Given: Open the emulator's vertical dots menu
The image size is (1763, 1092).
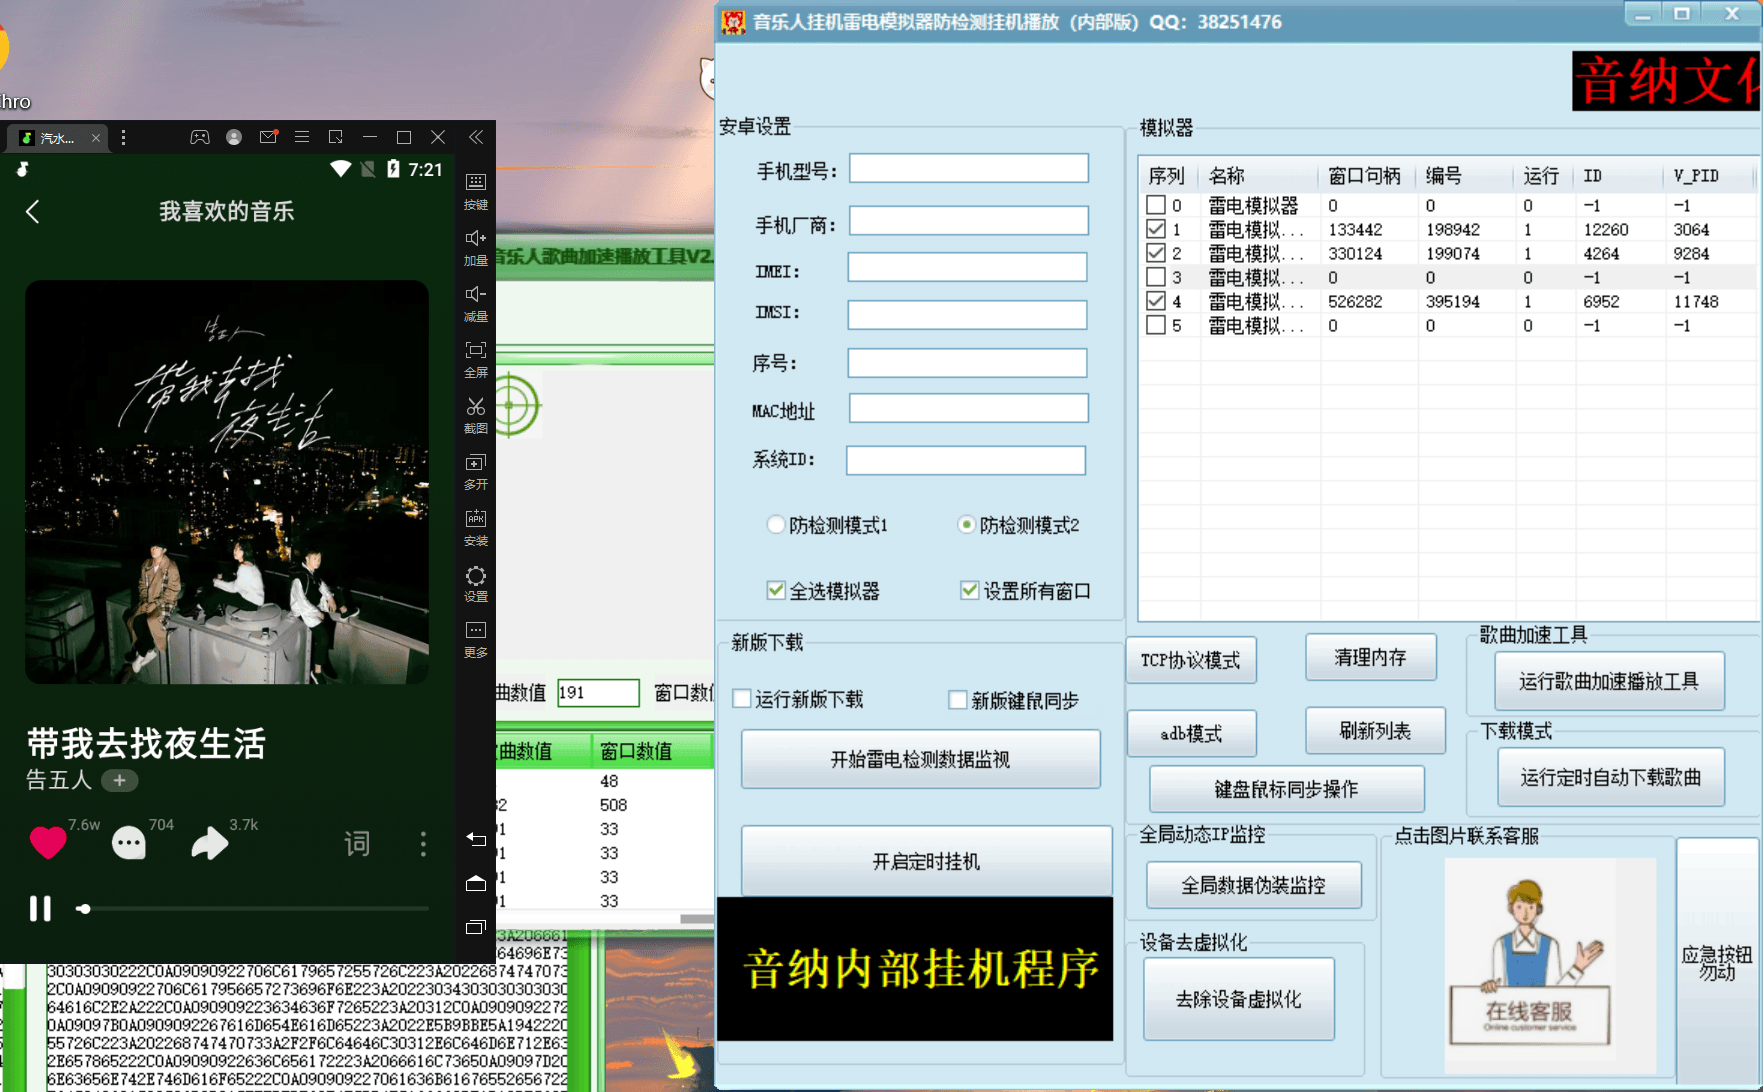Looking at the screenshot, I should pyautogui.click(x=123, y=137).
